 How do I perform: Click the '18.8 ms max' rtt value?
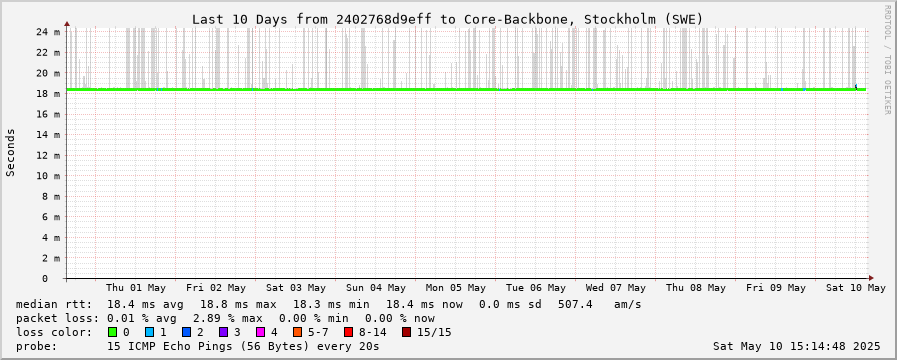click(238, 304)
